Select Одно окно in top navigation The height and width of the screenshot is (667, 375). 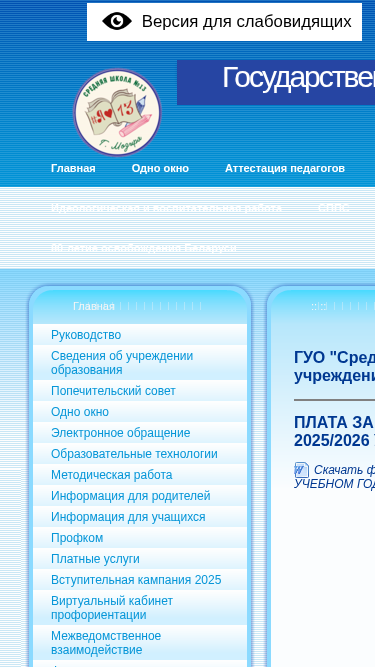pyautogui.click(x=160, y=168)
